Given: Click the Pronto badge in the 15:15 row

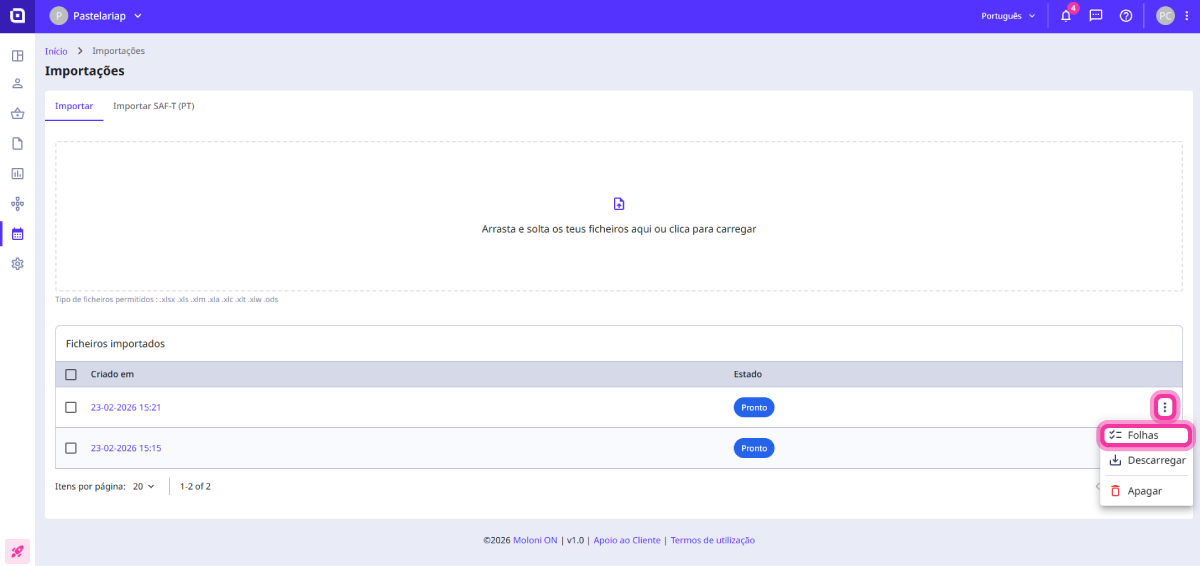Looking at the screenshot, I should (x=754, y=448).
